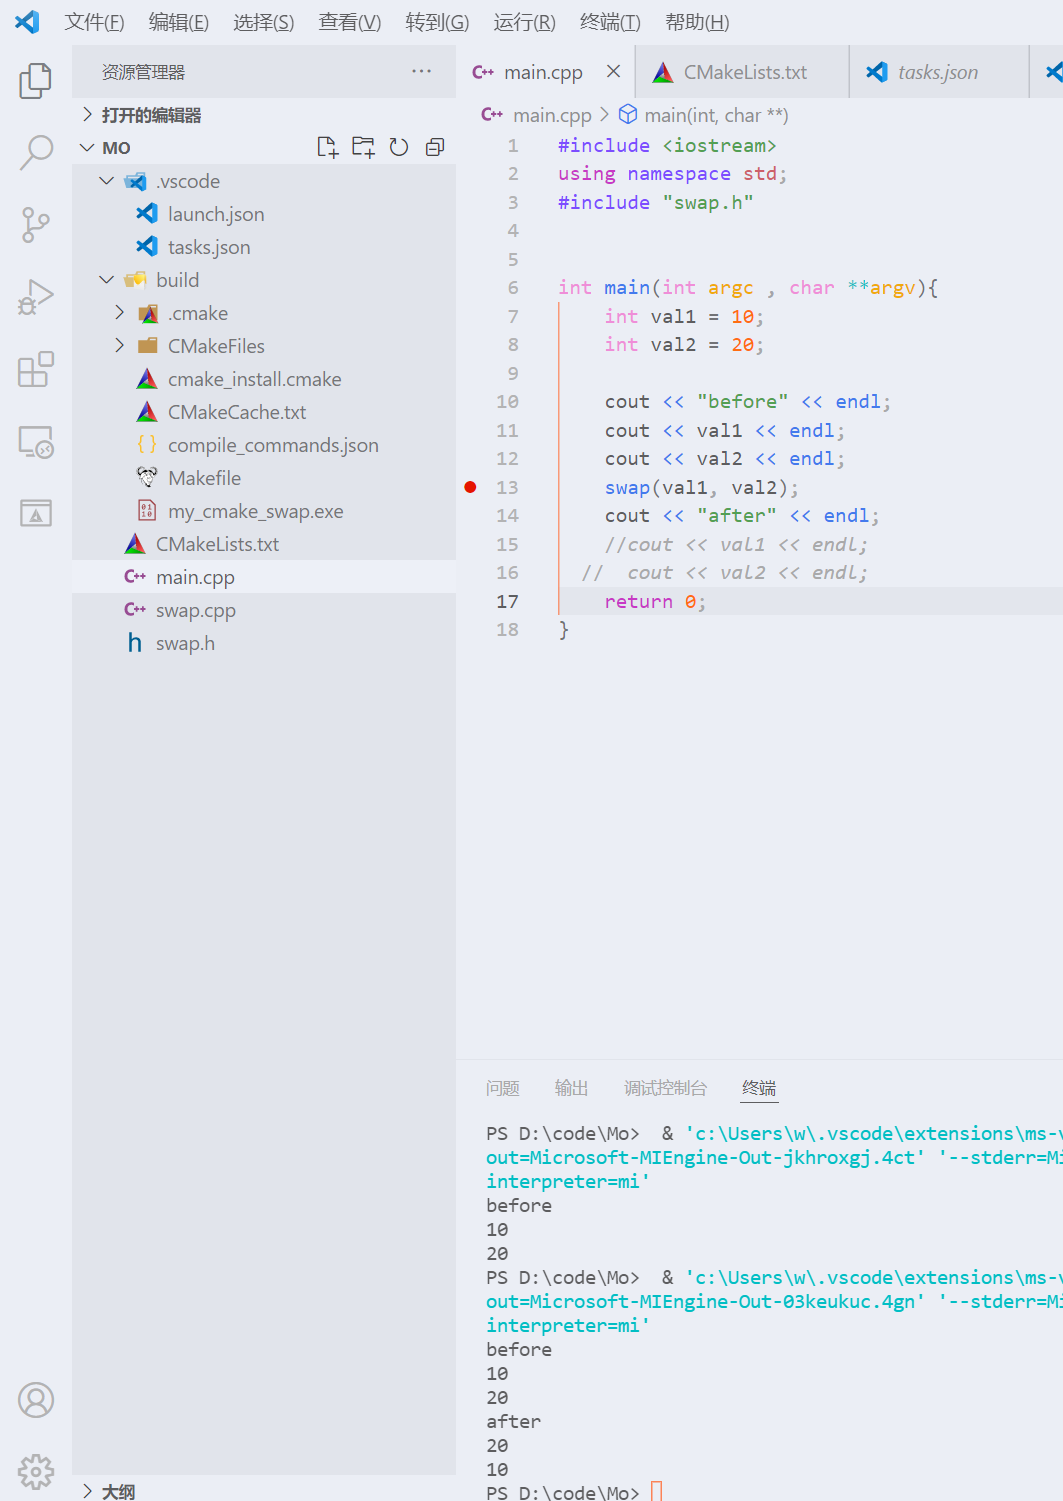The width and height of the screenshot is (1063, 1501).
Task: Toggle breakpoint on line 13
Action: pos(470,487)
